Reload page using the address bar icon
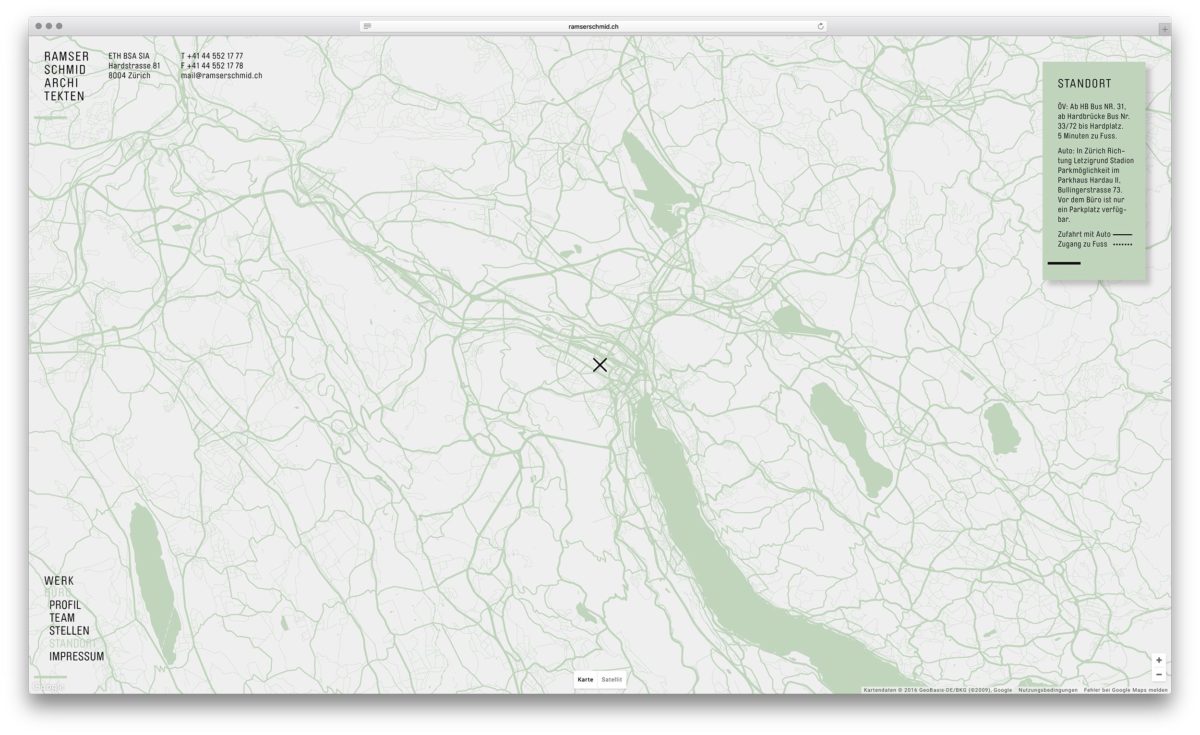This screenshot has width=1200, height=735. (x=820, y=26)
